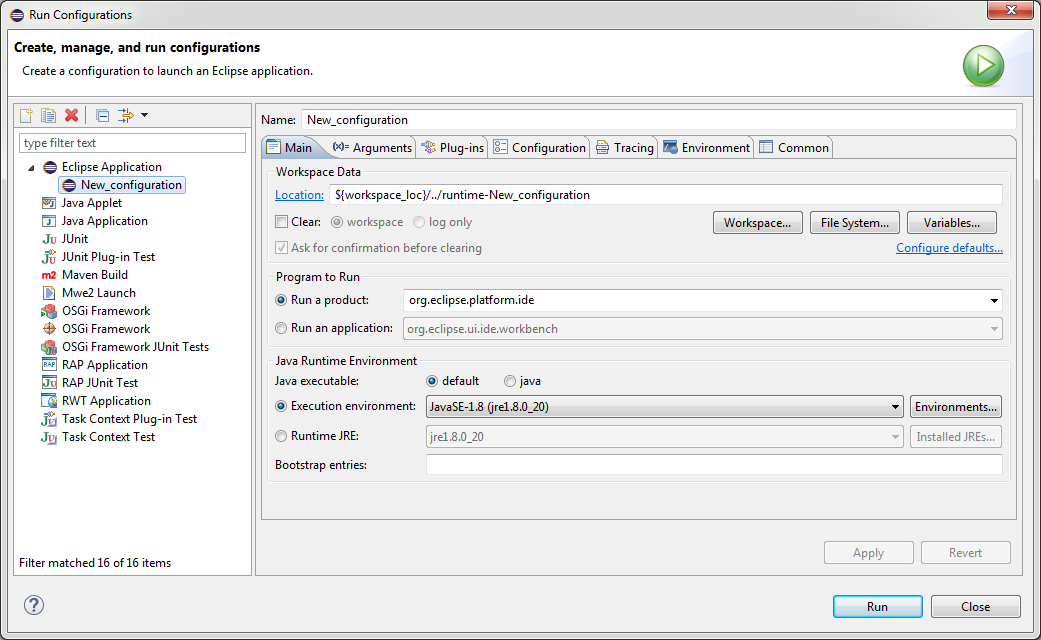1041x640 pixels.
Task: Click the Duplicate launch configuration icon
Action: pos(48,116)
